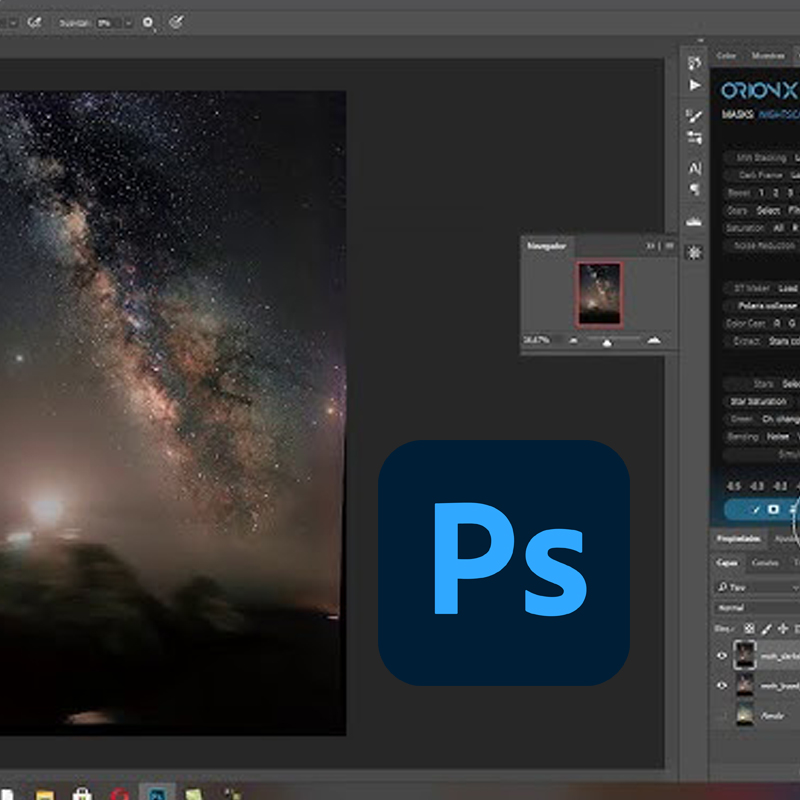Hide the second layer via its eye icon
The width and height of the screenshot is (800, 800).
coord(722,685)
